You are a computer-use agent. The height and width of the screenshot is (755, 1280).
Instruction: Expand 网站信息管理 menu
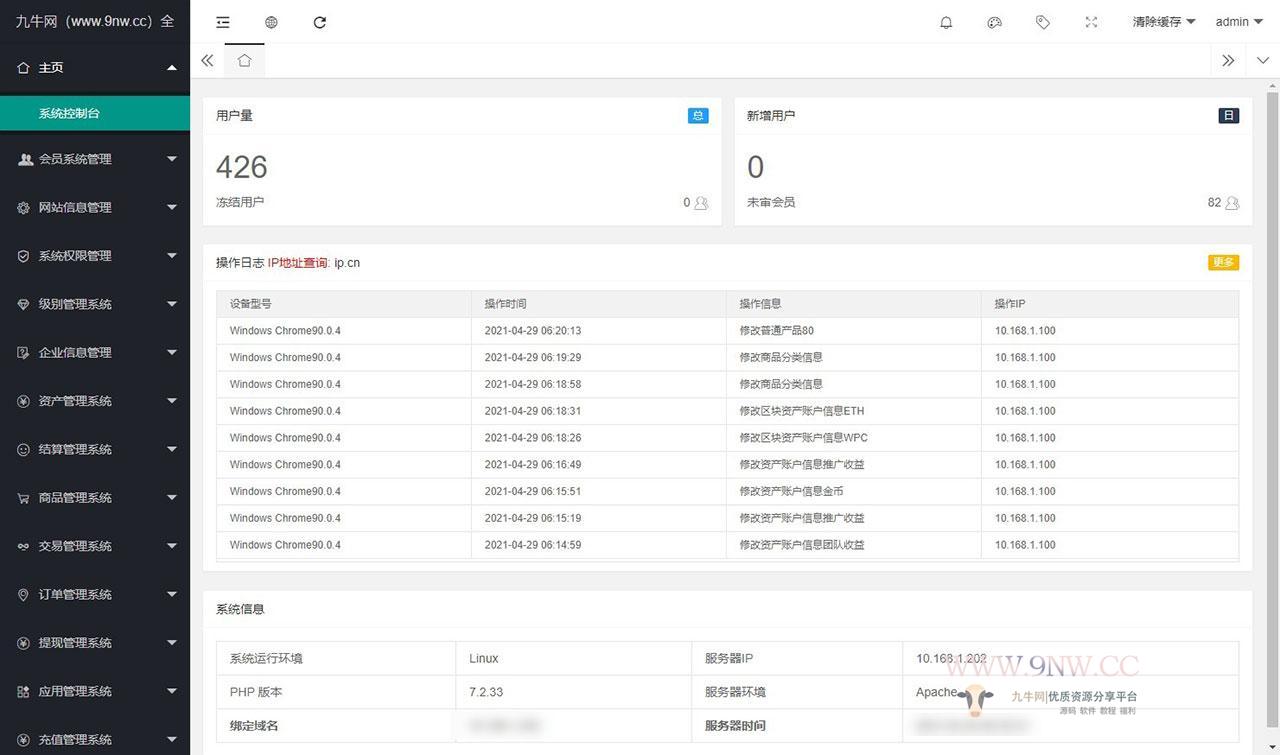click(x=95, y=207)
